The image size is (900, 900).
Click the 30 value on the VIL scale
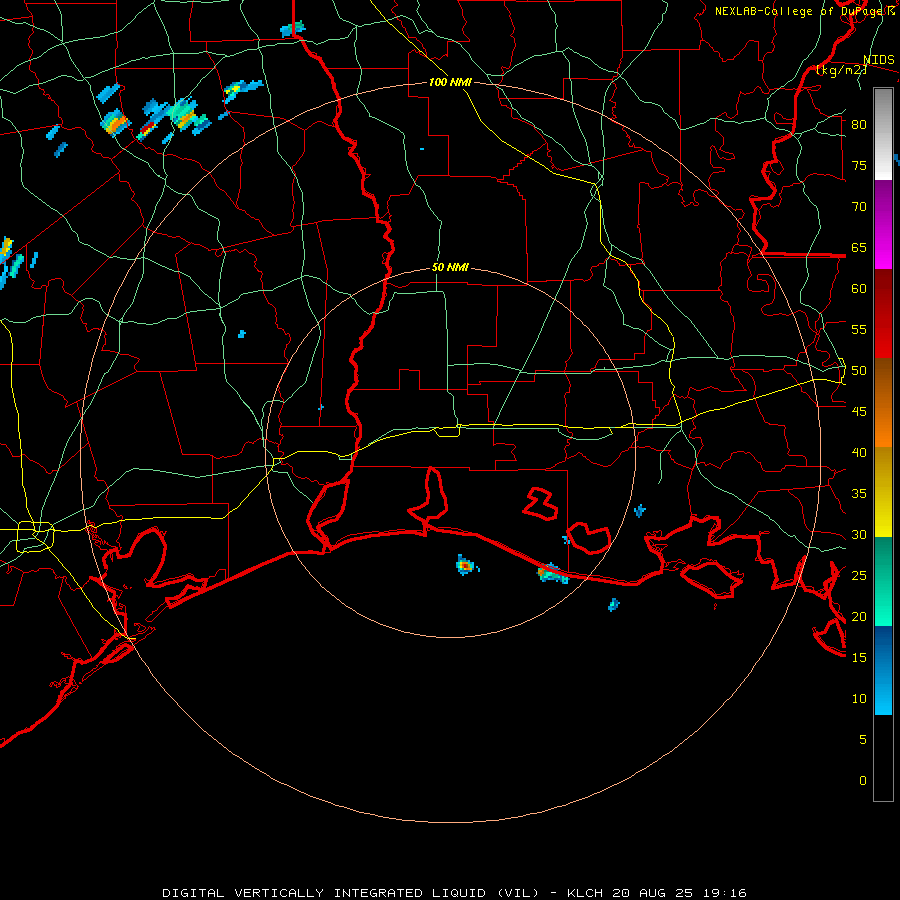coord(859,534)
